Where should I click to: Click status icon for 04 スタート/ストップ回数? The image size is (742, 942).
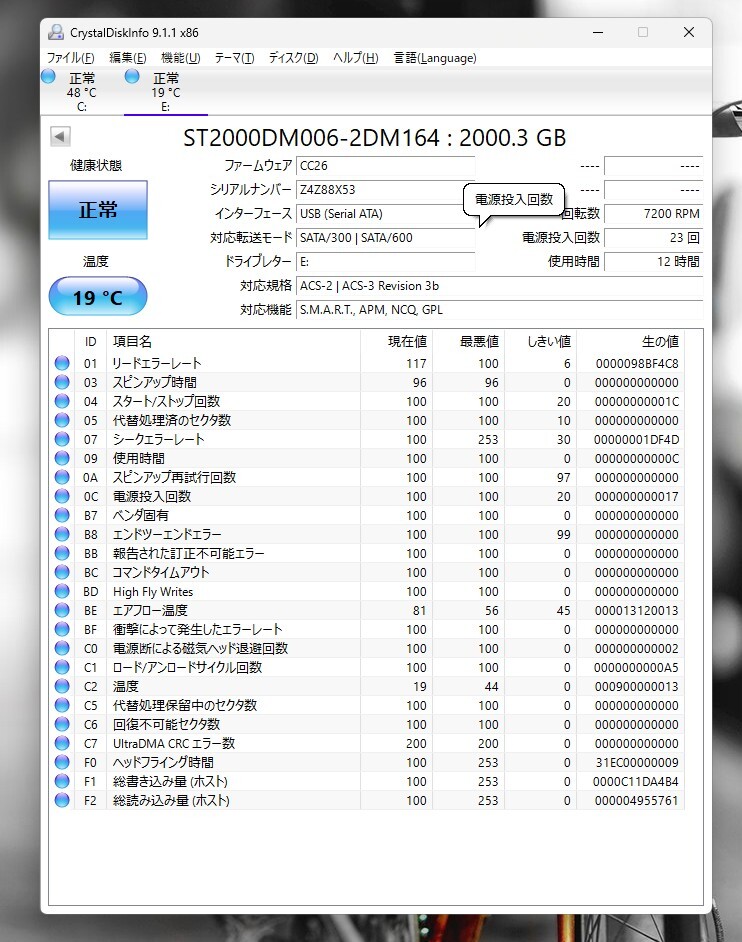(62, 401)
